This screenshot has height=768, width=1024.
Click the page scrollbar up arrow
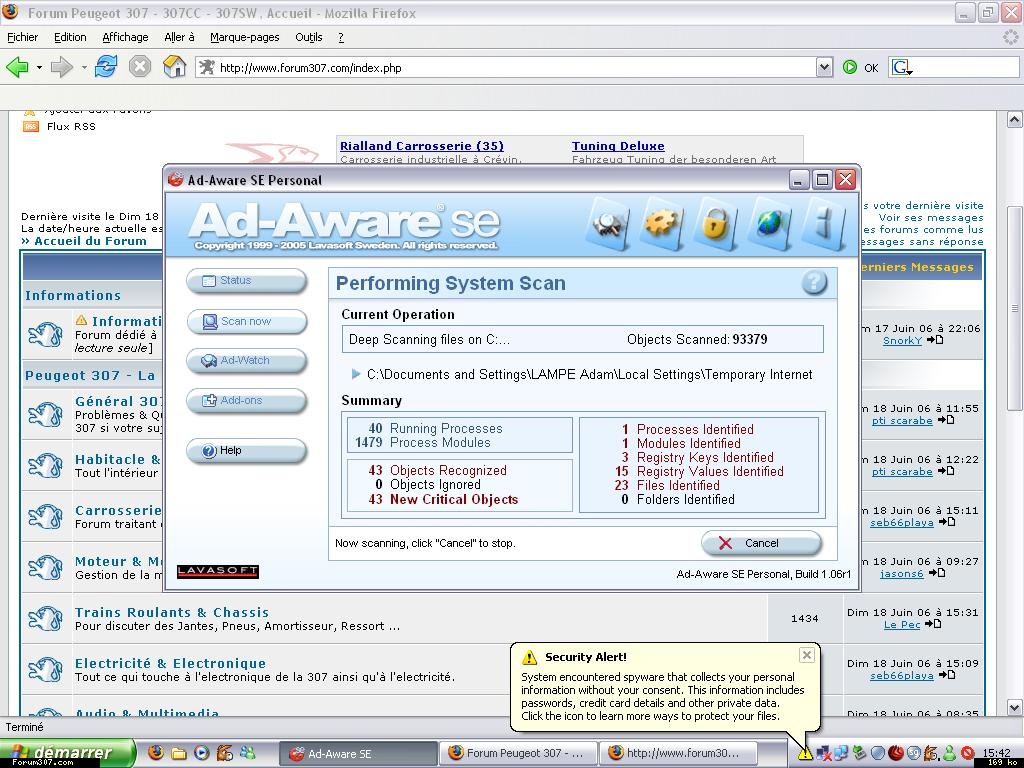(1014, 120)
